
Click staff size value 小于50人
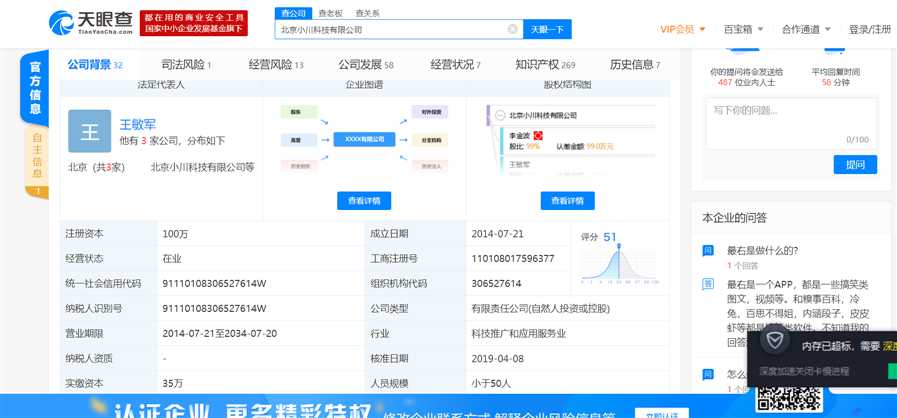pos(490,383)
